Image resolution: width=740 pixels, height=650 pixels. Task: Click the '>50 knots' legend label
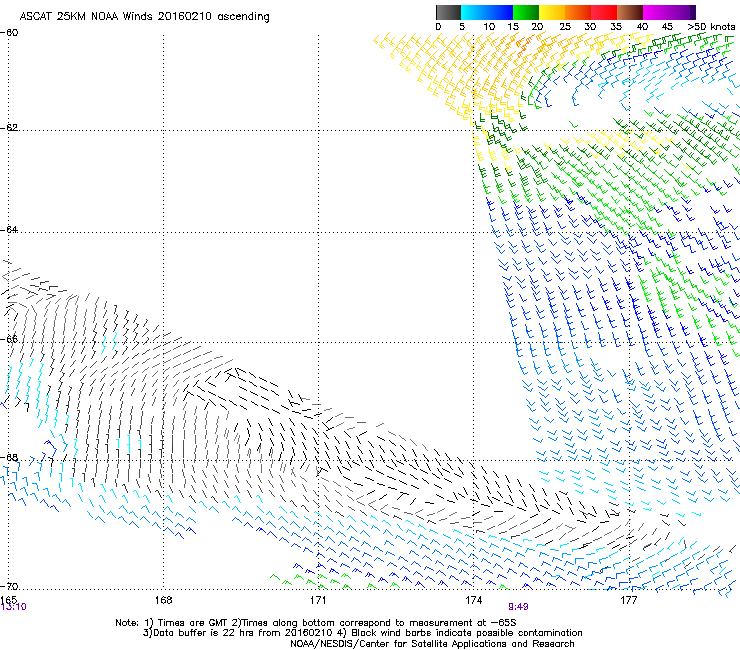[x=711, y=27]
